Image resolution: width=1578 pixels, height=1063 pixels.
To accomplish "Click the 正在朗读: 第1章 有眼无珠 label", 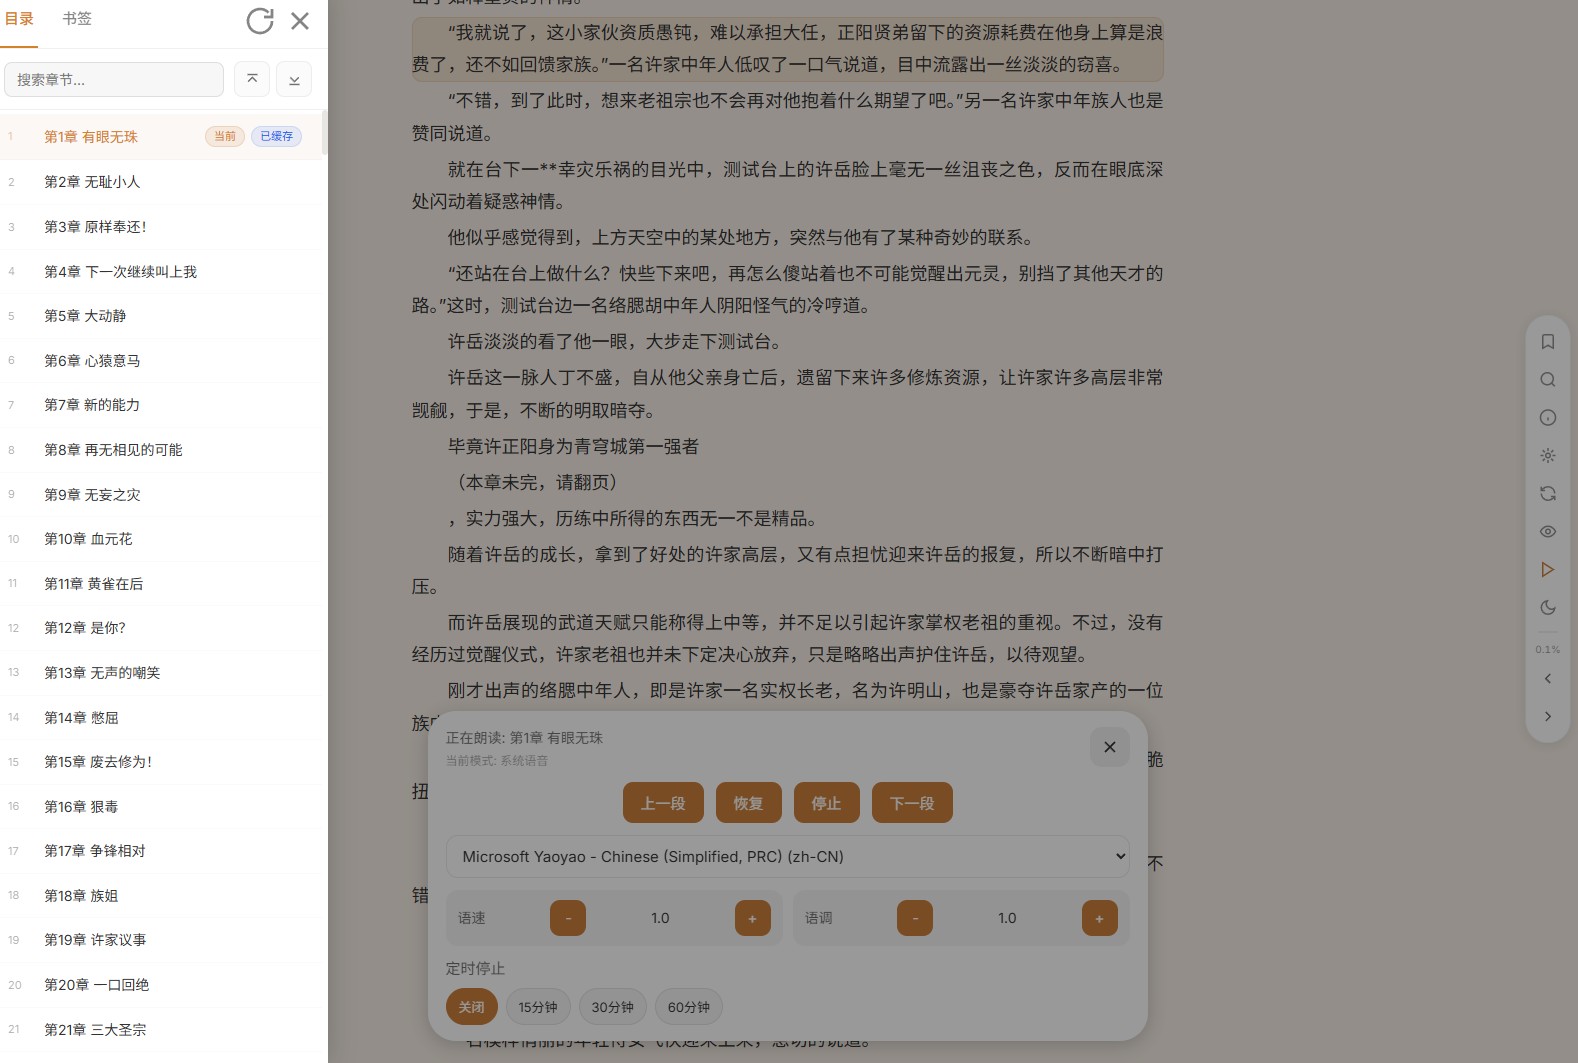I will click(x=524, y=738).
